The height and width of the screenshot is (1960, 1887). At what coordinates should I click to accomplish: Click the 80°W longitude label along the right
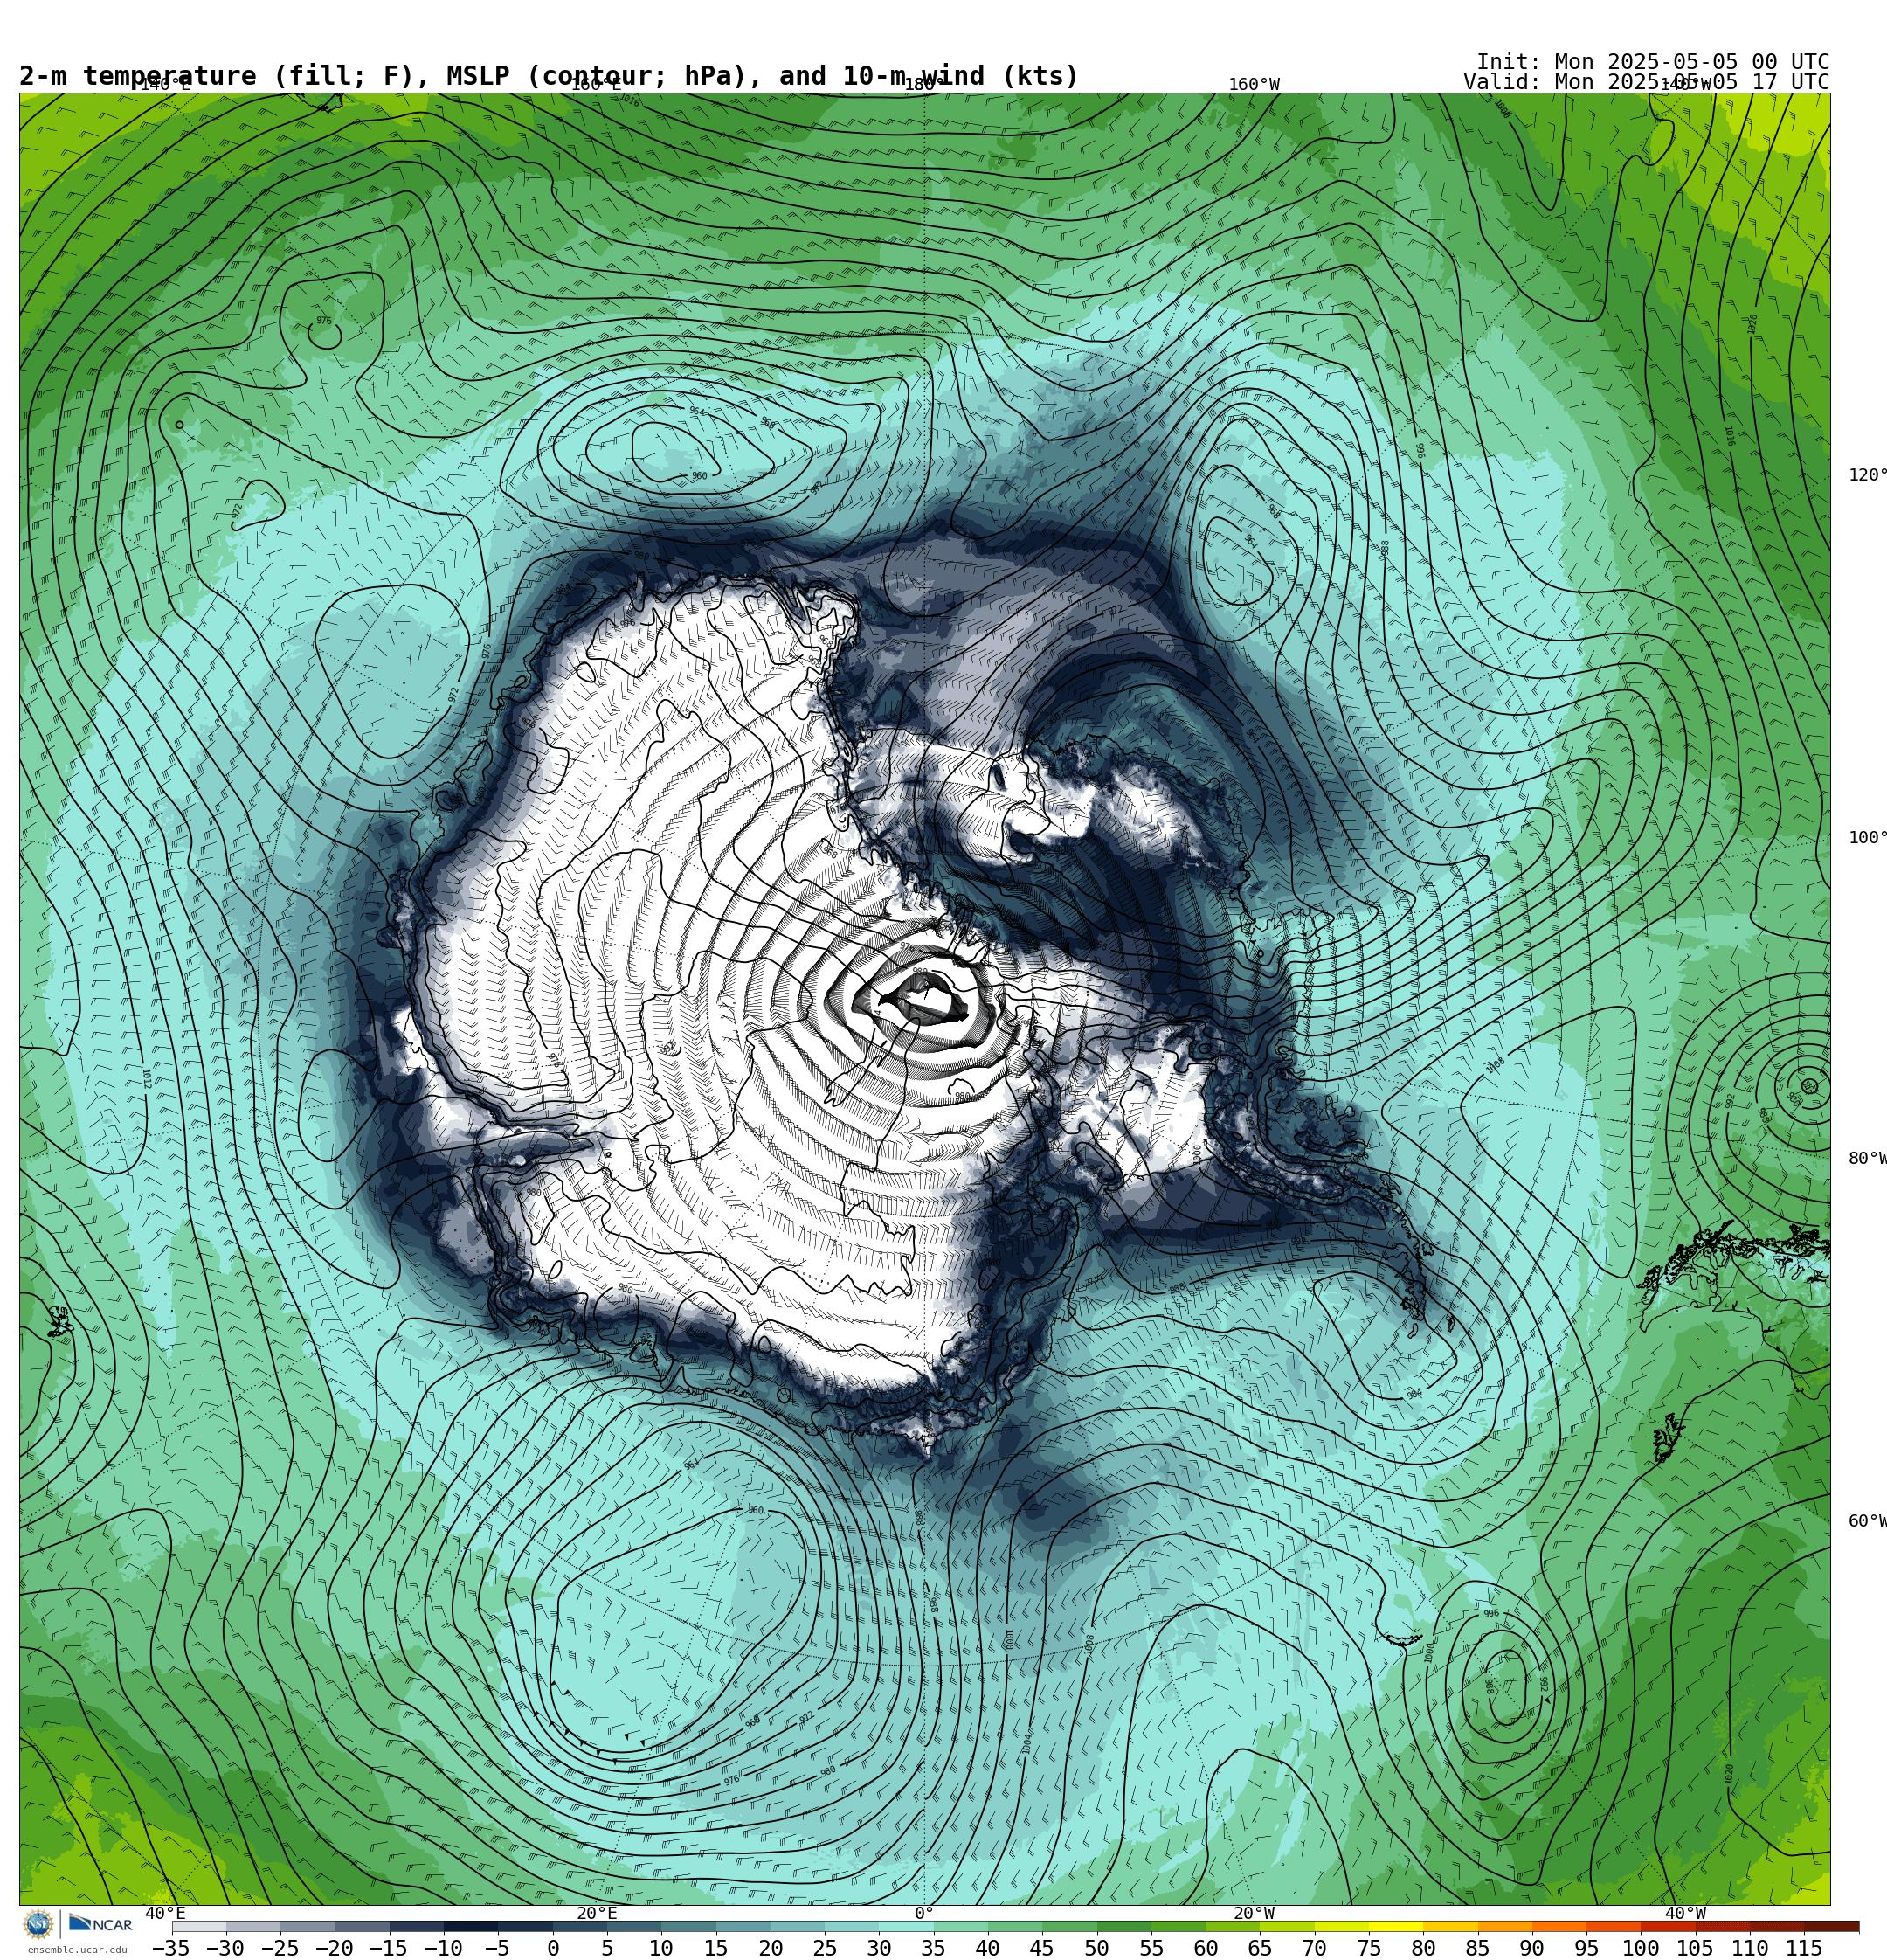[x=1867, y=1158]
